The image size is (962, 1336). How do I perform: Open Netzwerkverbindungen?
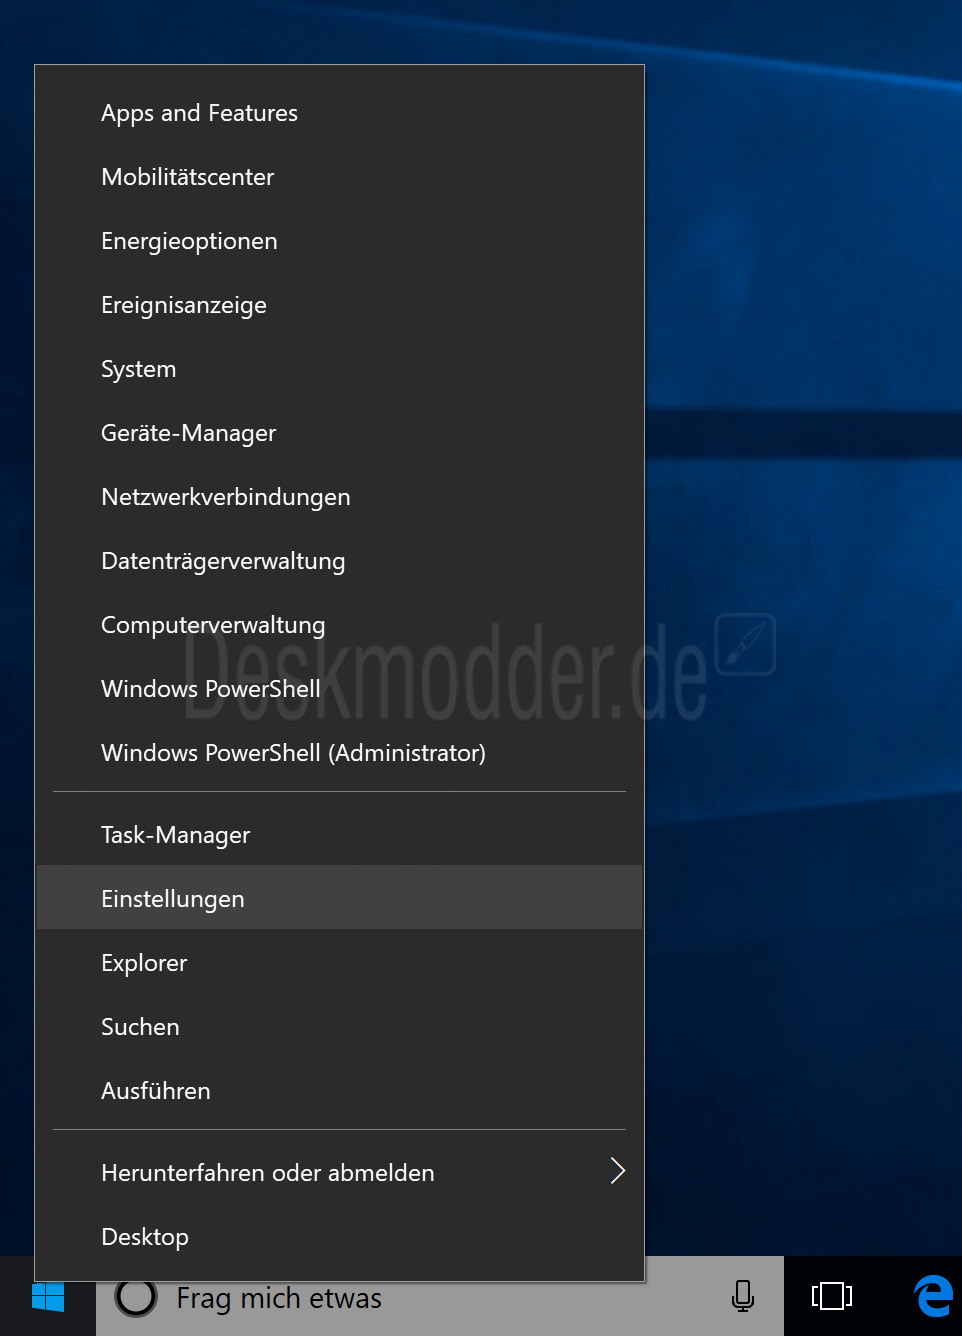(x=340, y=497)
